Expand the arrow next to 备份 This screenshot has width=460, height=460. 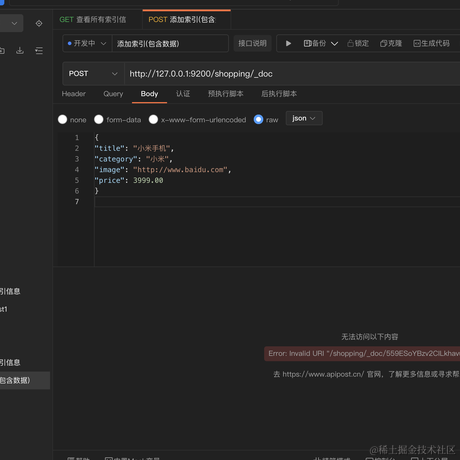pos(334,44)
